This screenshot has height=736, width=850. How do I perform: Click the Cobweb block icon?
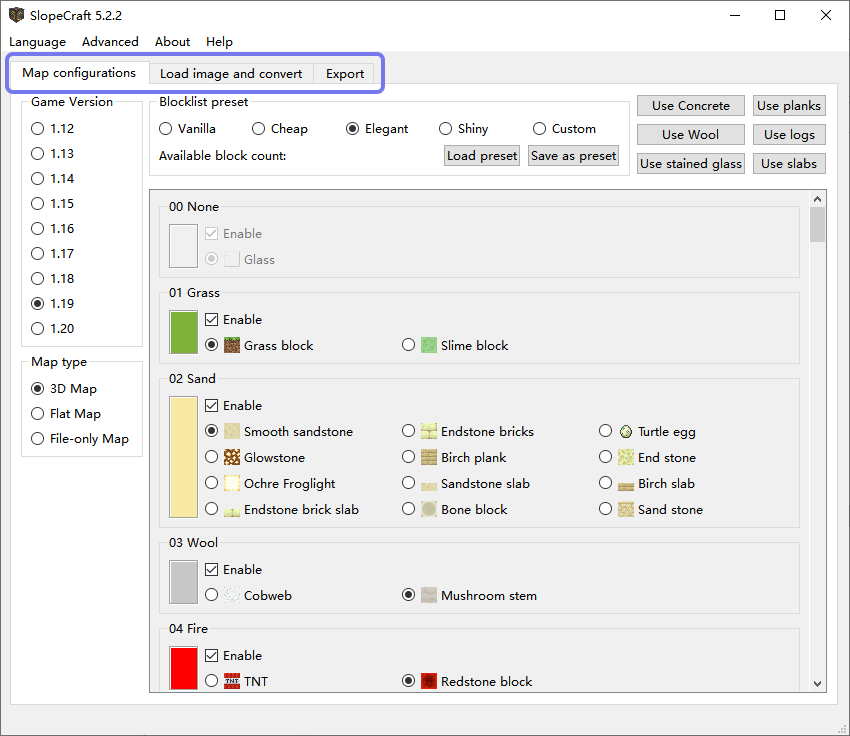coord(232,595)
